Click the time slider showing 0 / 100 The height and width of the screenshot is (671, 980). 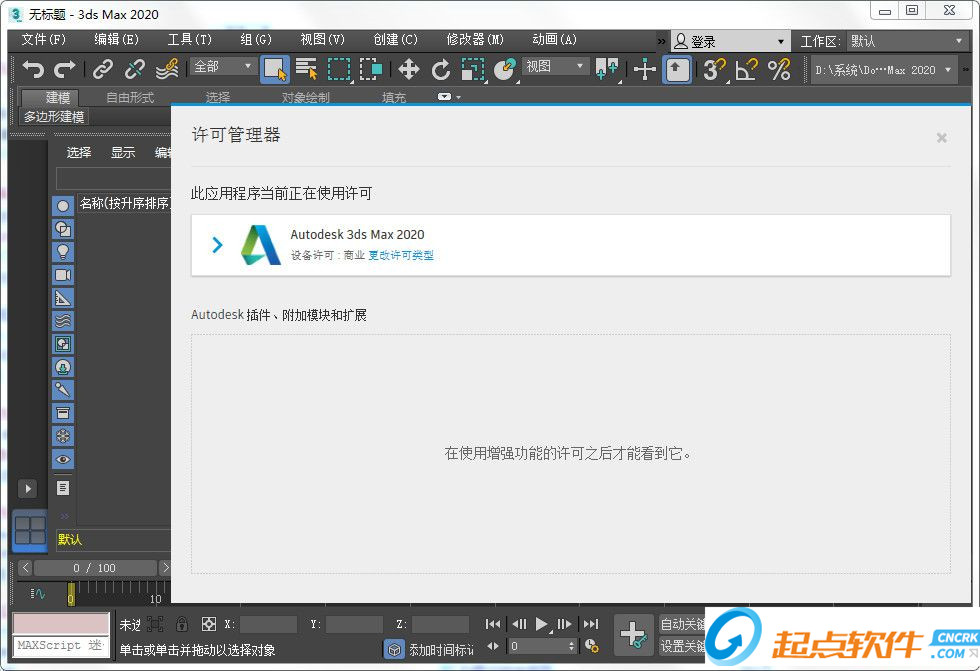pos(95,568)
